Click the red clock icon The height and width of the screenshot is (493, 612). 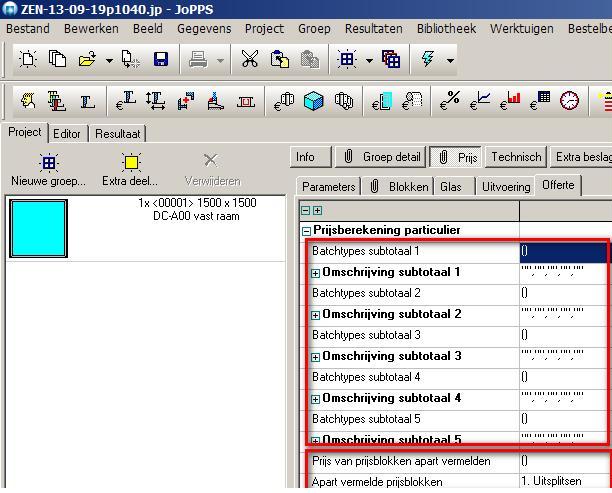coord(569,101)
